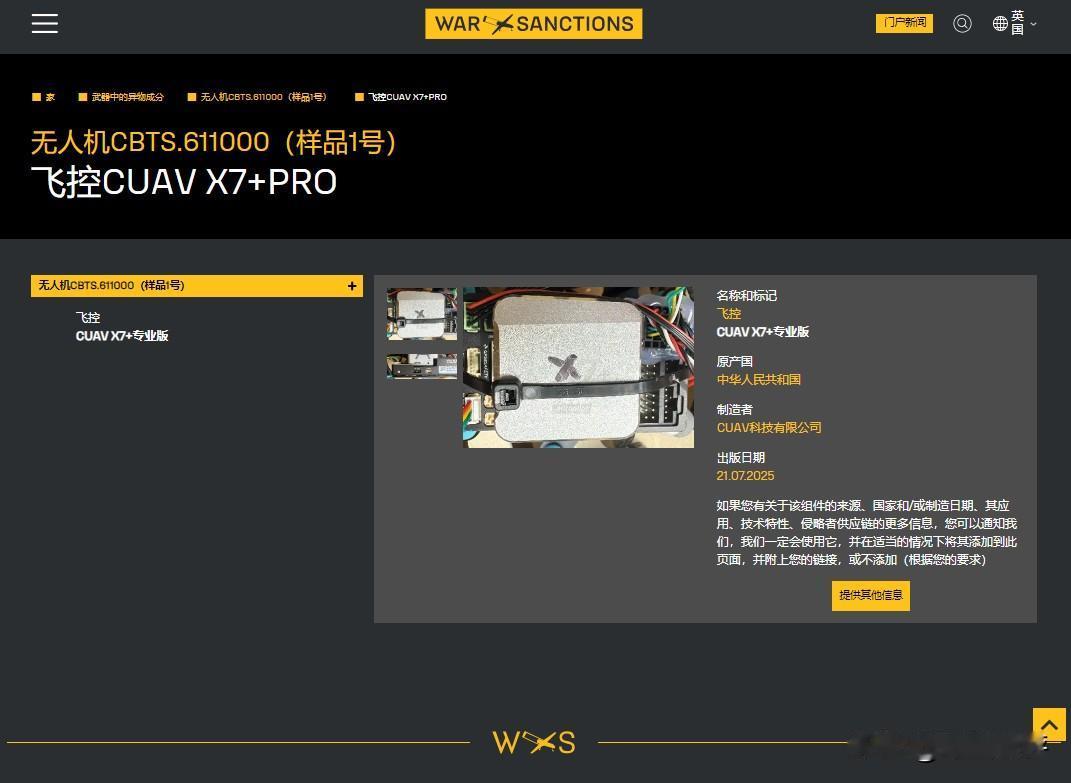Click the 提供其他信息 button
Viewport: 1071px width, 783px height.
[x=870, y=595]
